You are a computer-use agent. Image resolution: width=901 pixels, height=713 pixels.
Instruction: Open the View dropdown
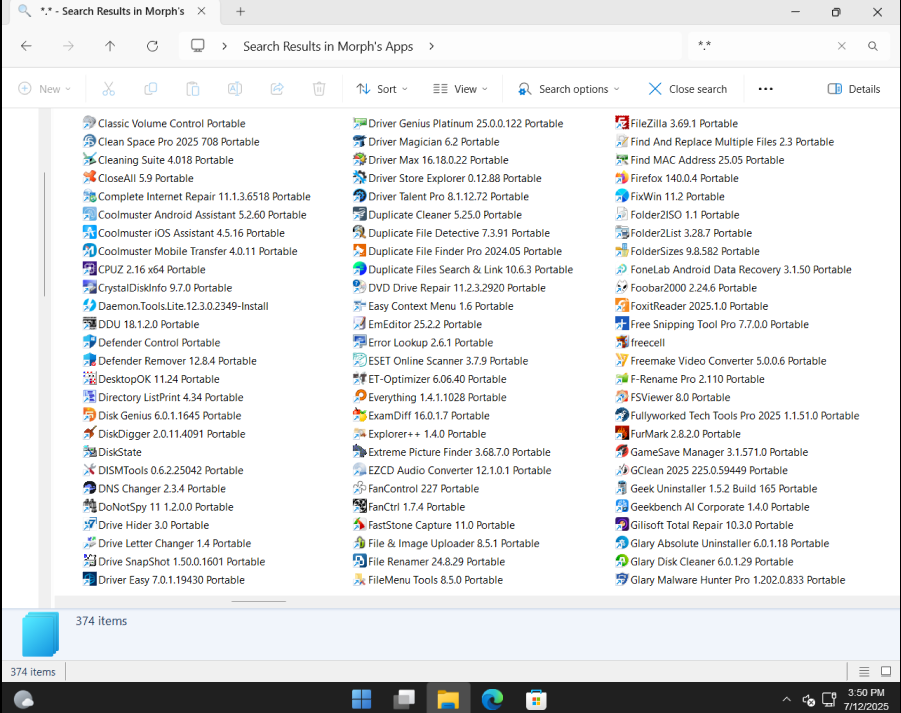point(460,88)
